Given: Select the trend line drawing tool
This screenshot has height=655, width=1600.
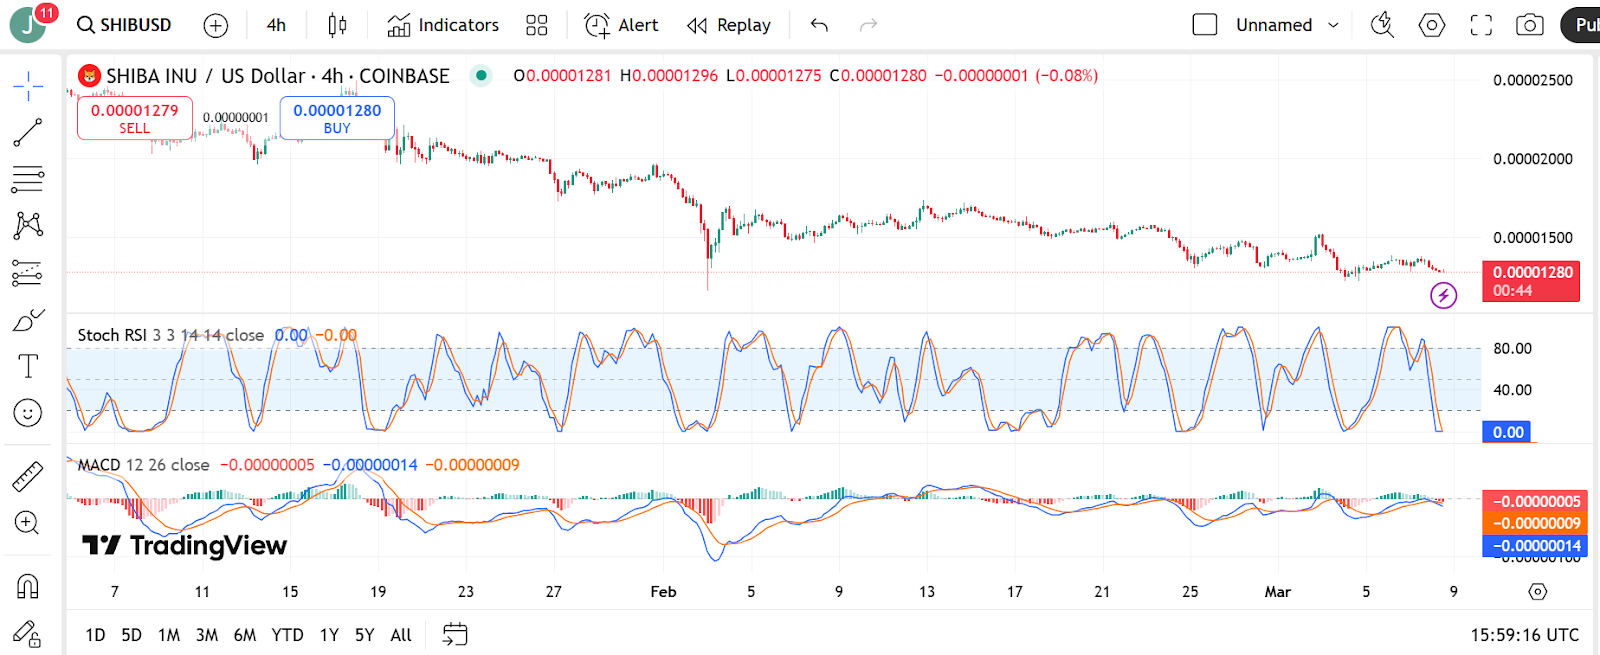Looking at the screenshot, I should coord(28,132).
